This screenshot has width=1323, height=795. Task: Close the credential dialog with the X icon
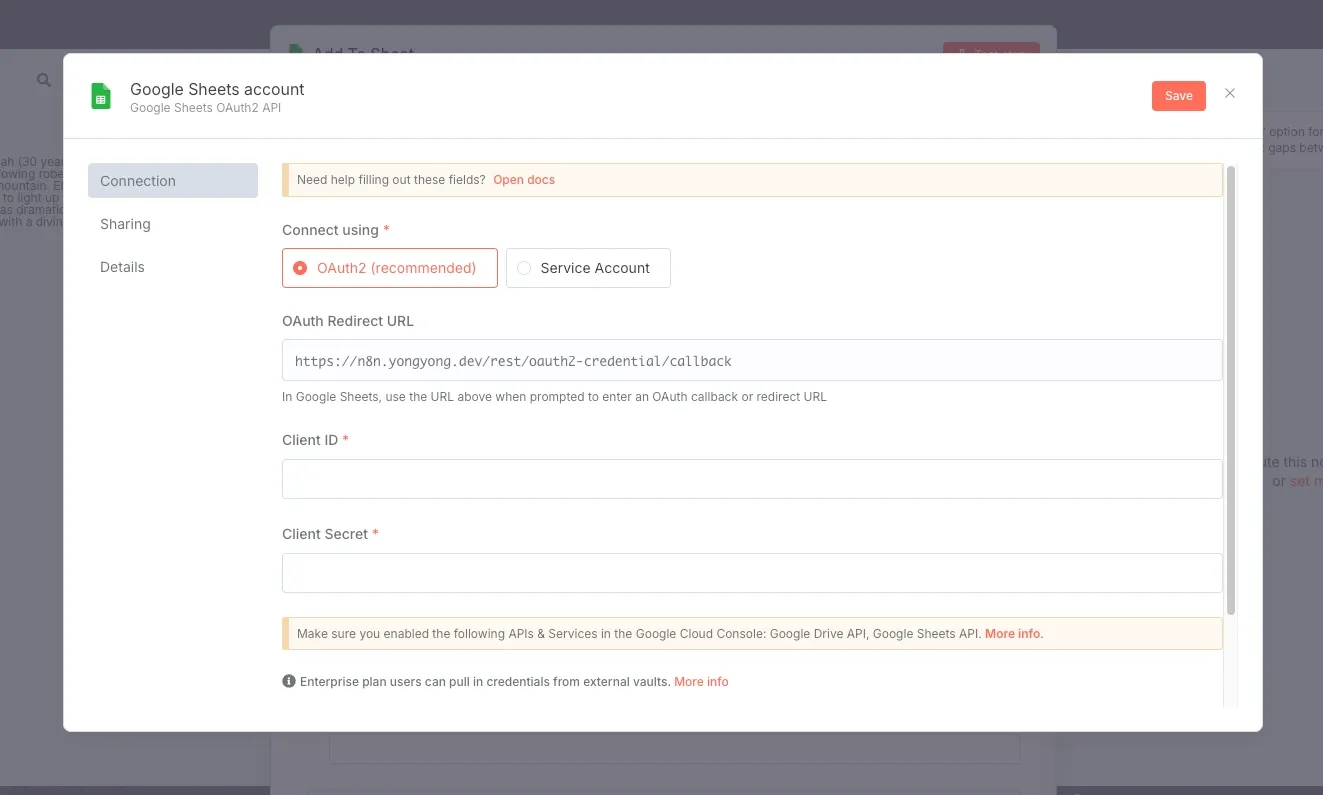pyautogui.click(x=1230, y=93)
